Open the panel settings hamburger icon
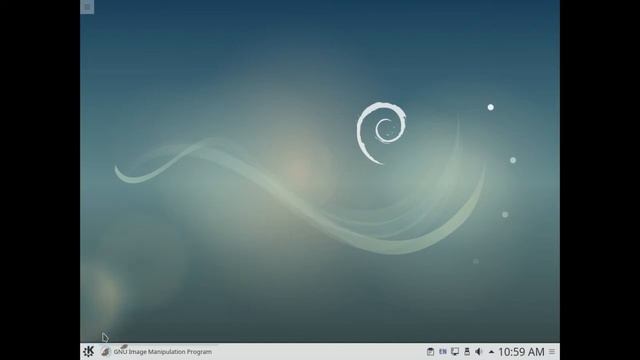The image size is (640, 360). pyautogui.click(x=552, y=351)
